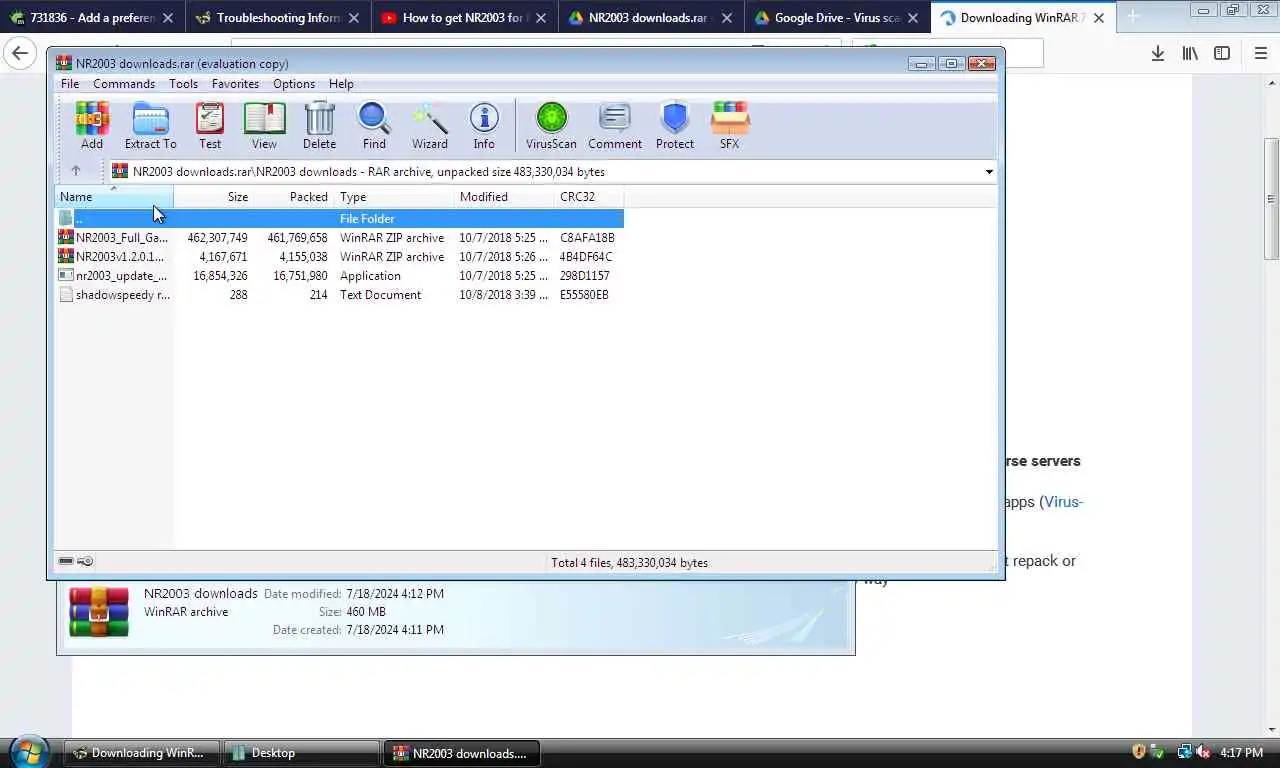Viewport: 1280px width, 768px height.
Task: Click the Virus- link on the webpage
Action: click(1063, 502)
